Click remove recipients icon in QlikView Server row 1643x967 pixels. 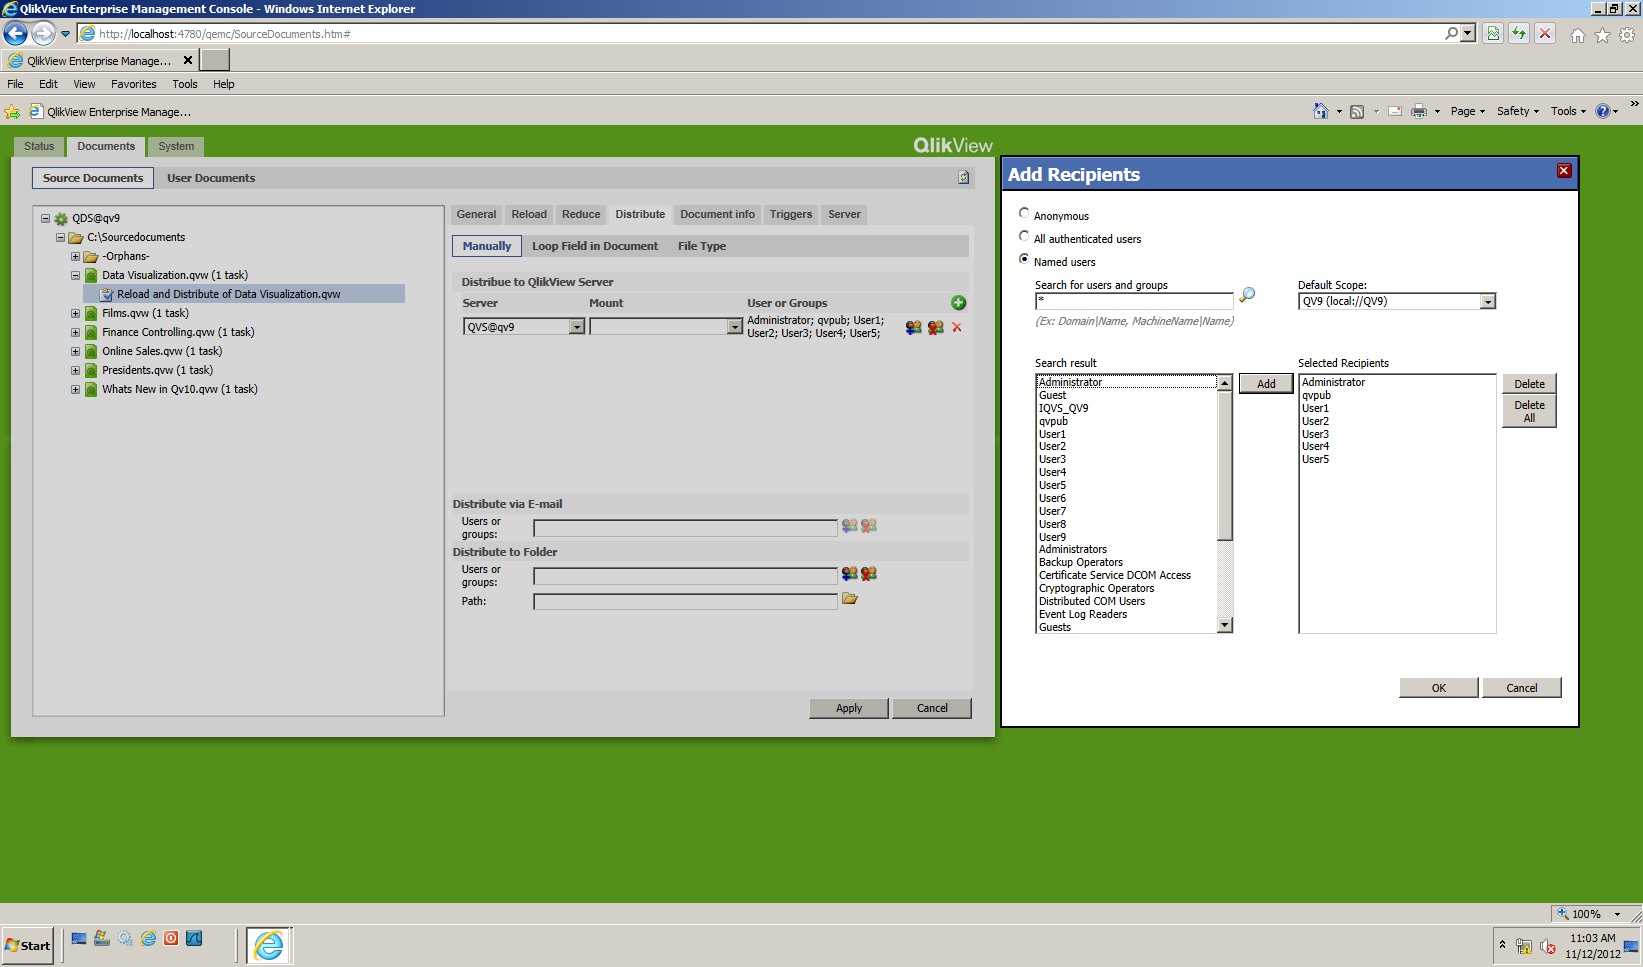click(x=935, y=327)
